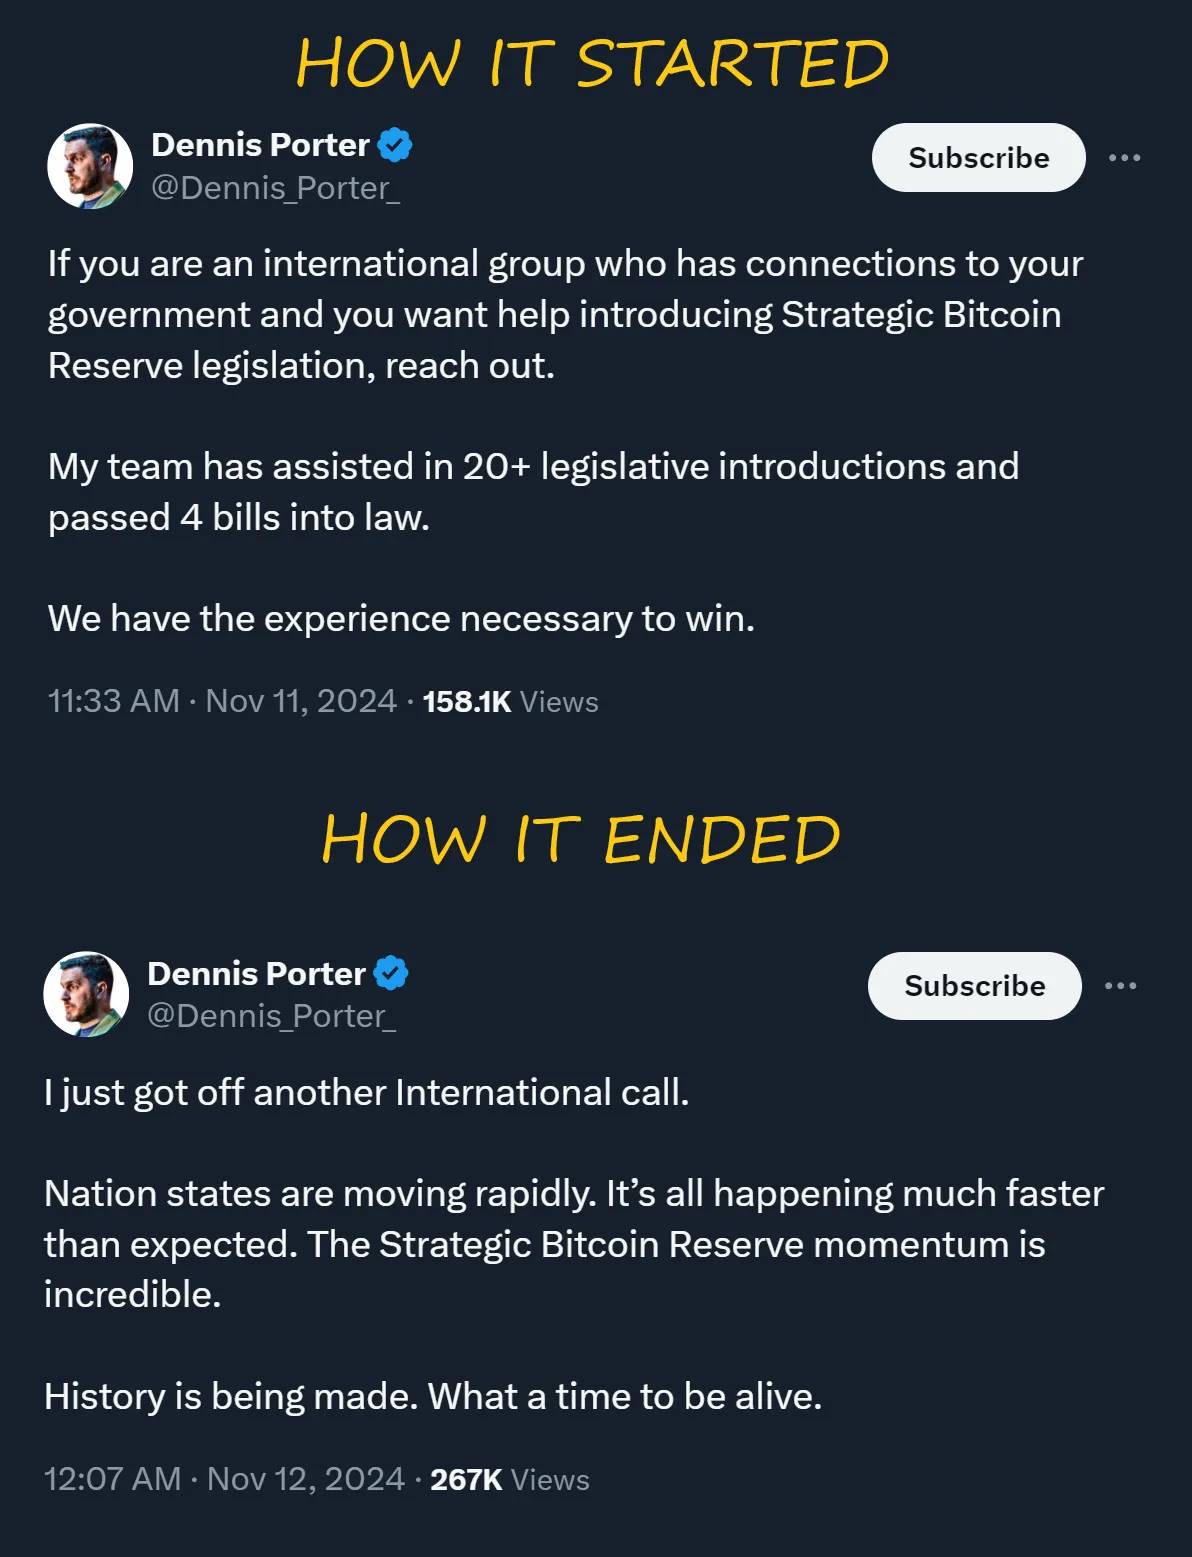
Task: Open more options on the 12:07 AM tweet
Action: click(x=1120, y=986)
